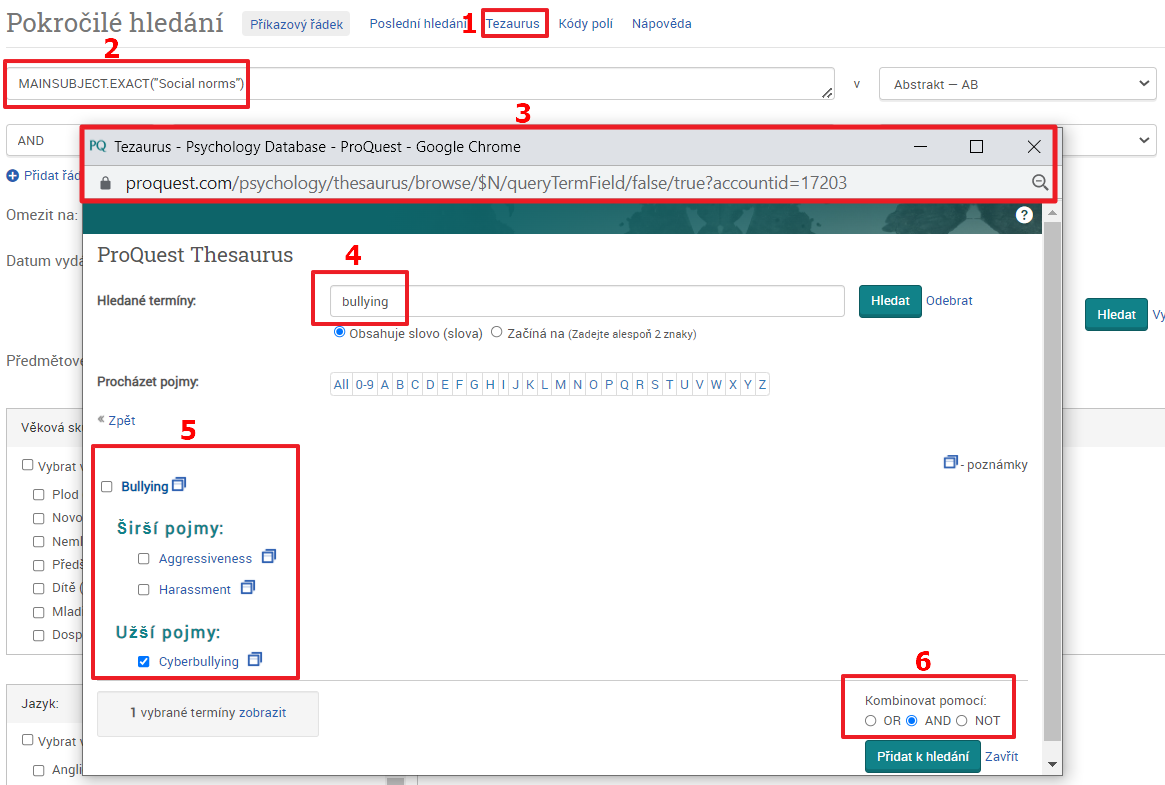Check the 'Plod' age group checkbox

pyautogui.click(x=39, y=495)
